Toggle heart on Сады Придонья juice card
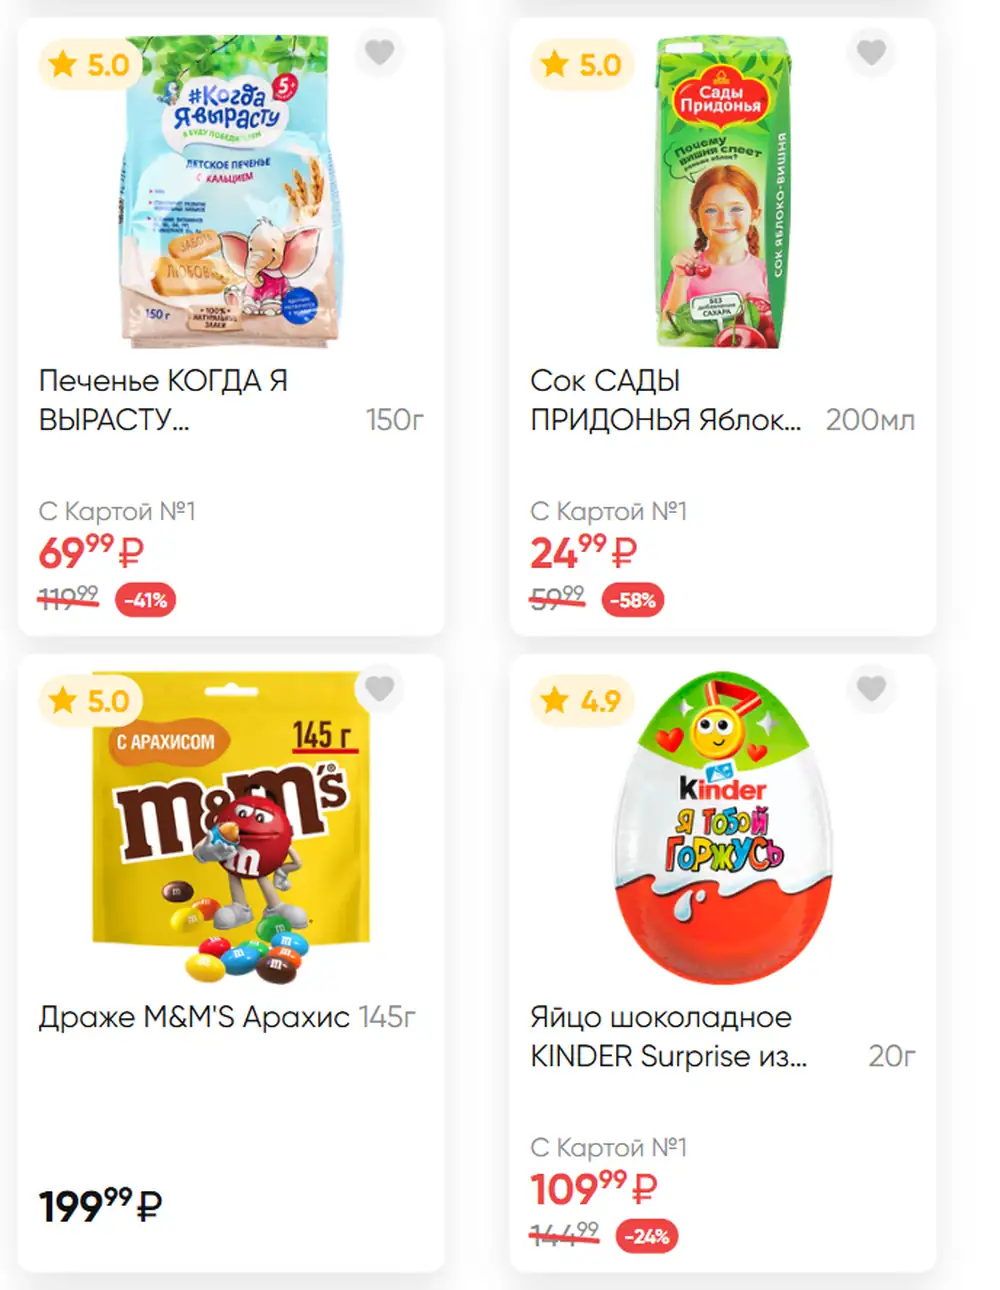 [x=871, y=52]
